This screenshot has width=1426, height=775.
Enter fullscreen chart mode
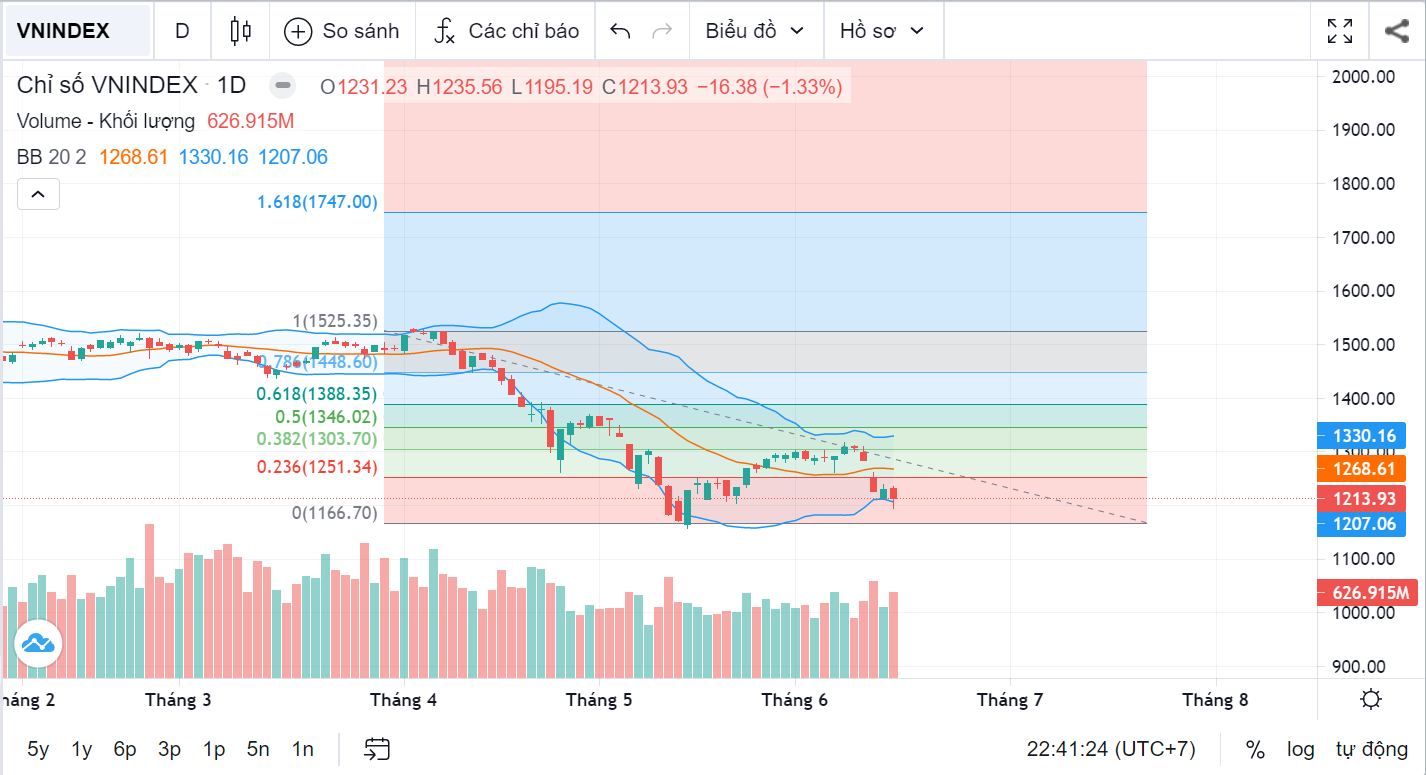pos(1340,31)
